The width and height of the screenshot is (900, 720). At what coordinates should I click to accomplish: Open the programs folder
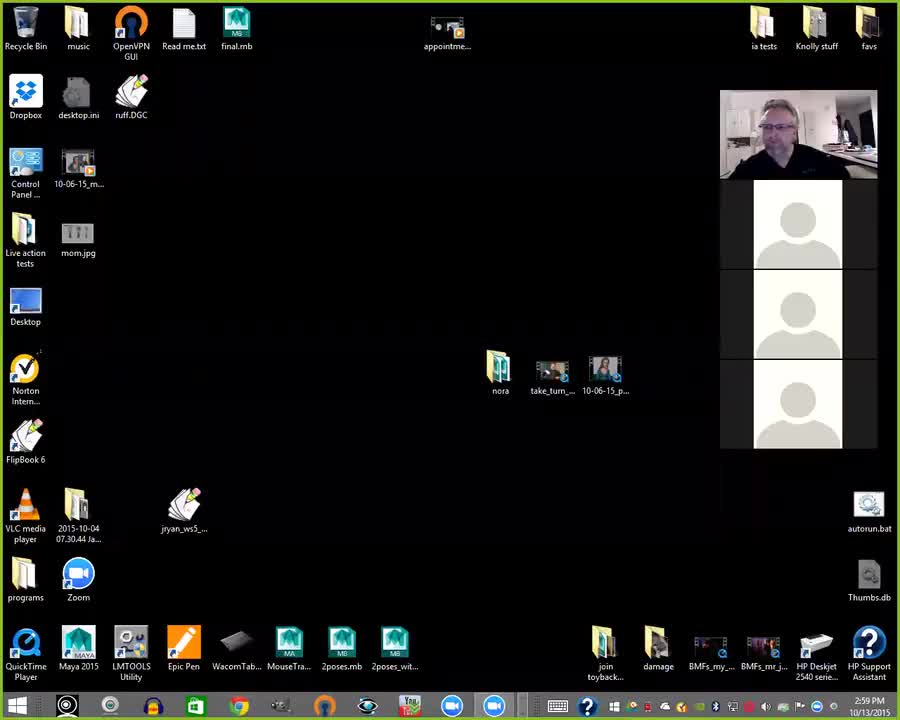click(25, 579)
